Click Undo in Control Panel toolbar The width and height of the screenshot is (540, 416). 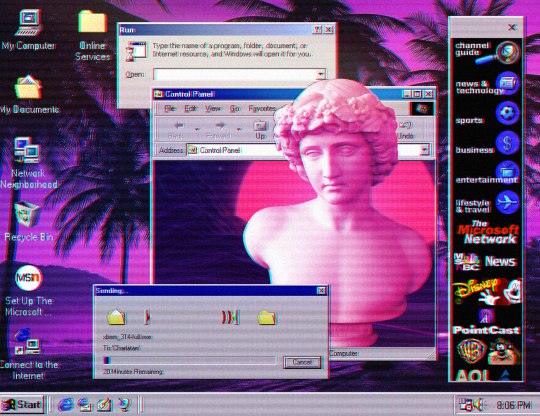click(x=406, y=129)
